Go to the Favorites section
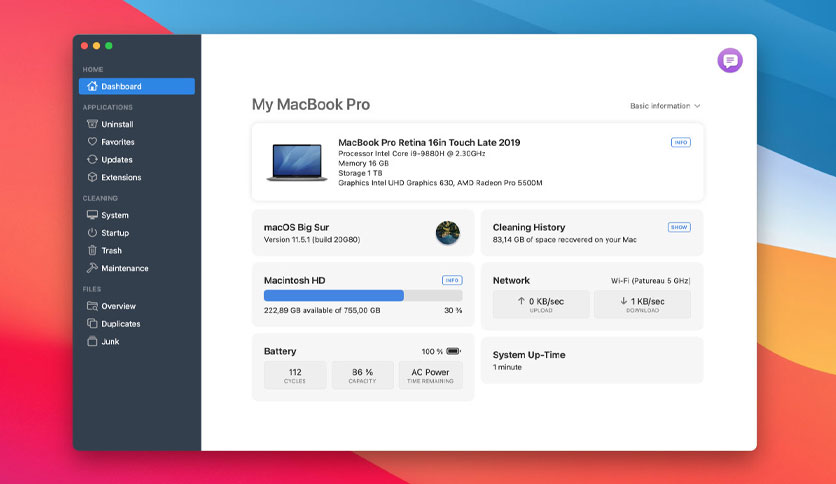Viewport: 836px width, 484px height. coord(118,142)
